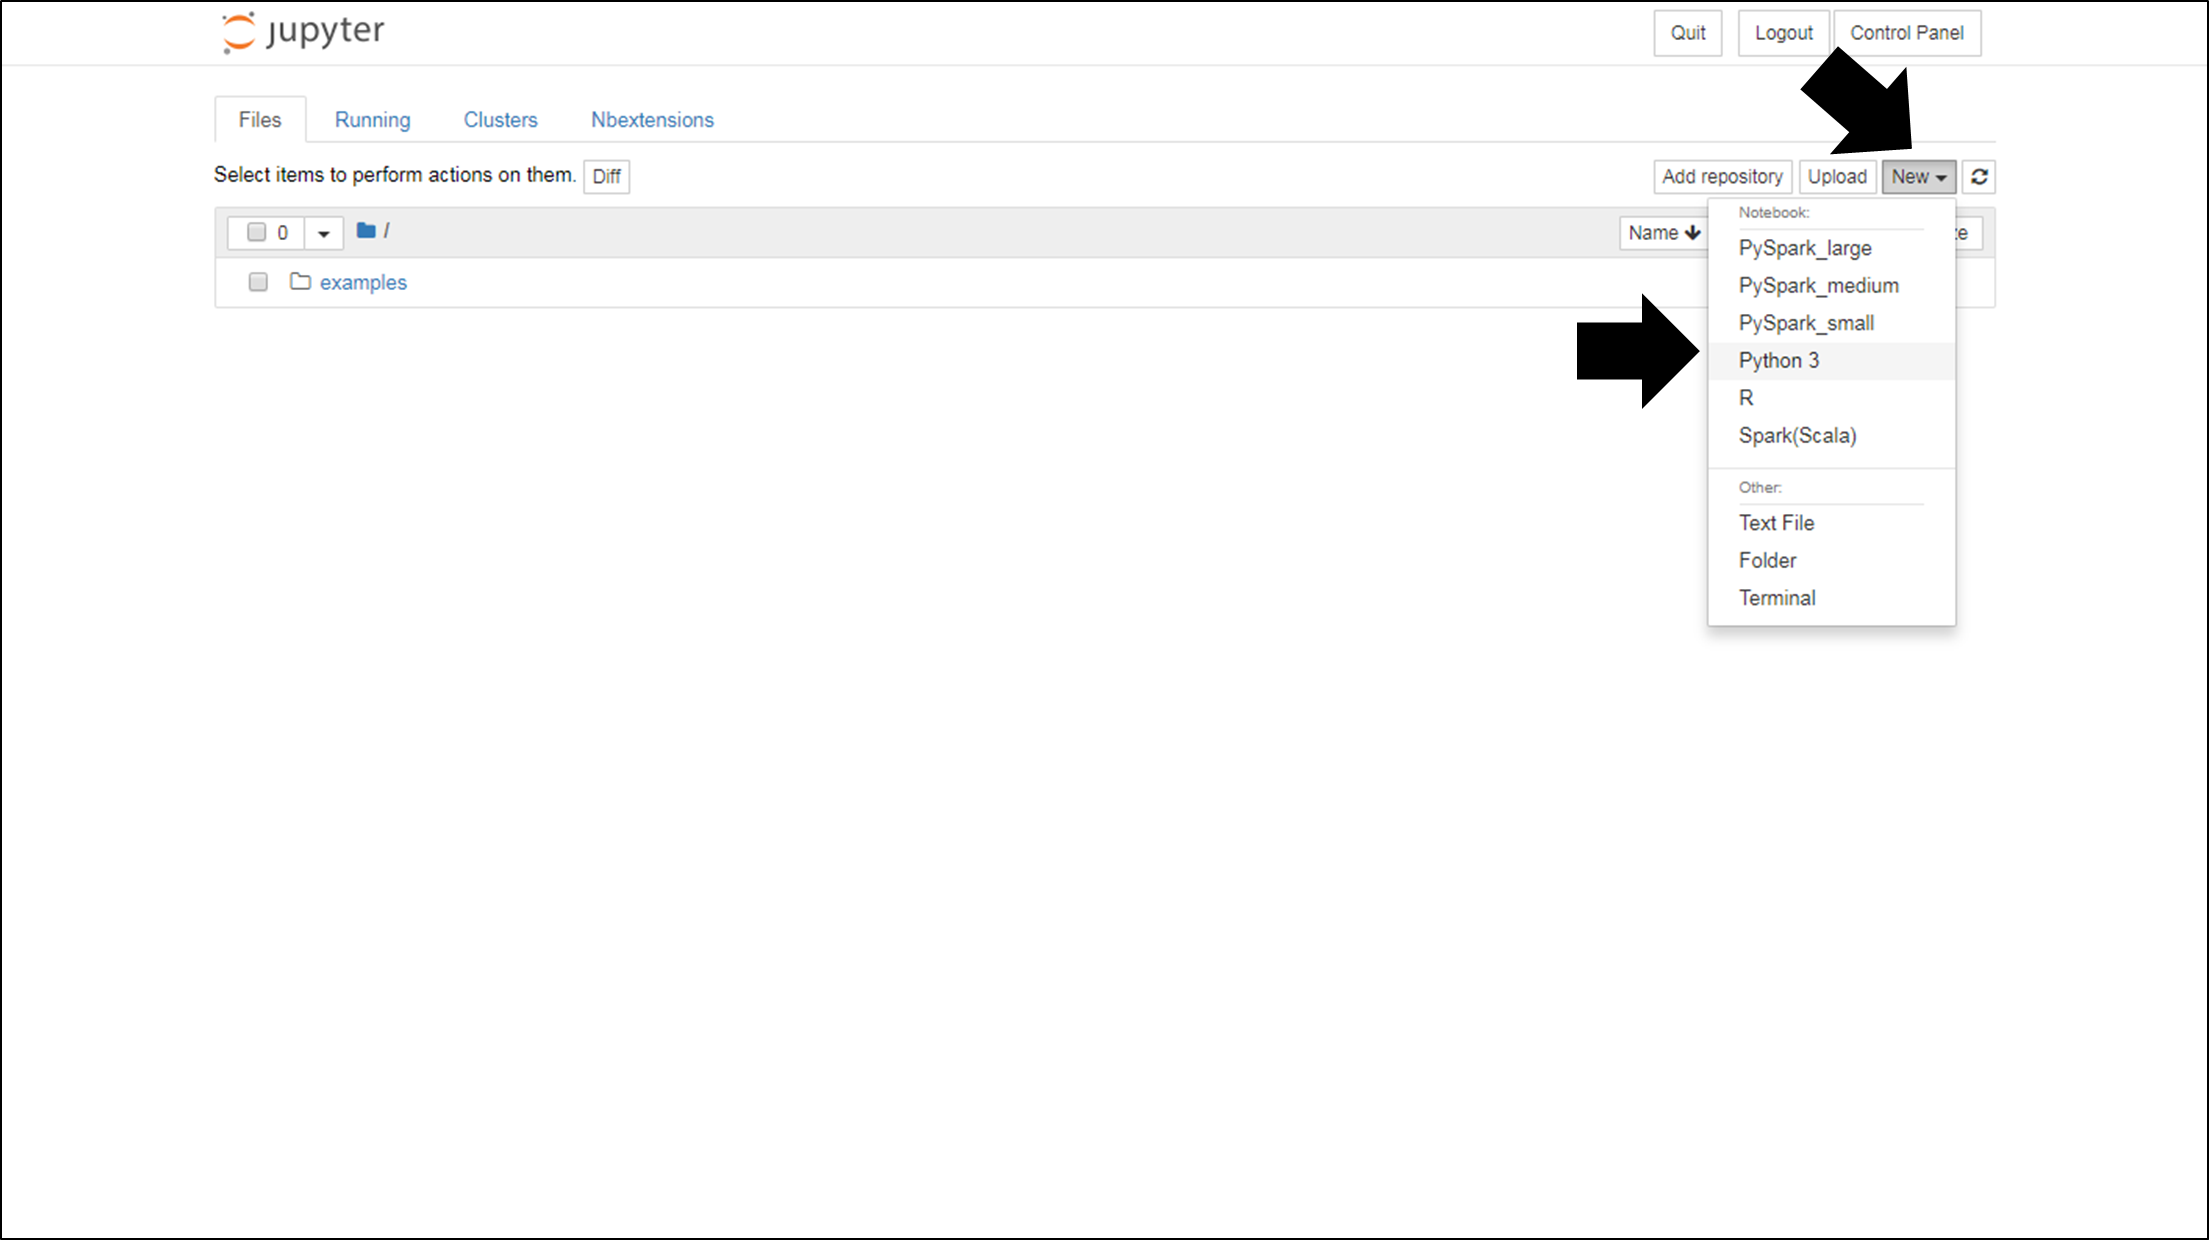Switch to the Running tab
The image size is (2209, 1240).
(x=372, y=120)
